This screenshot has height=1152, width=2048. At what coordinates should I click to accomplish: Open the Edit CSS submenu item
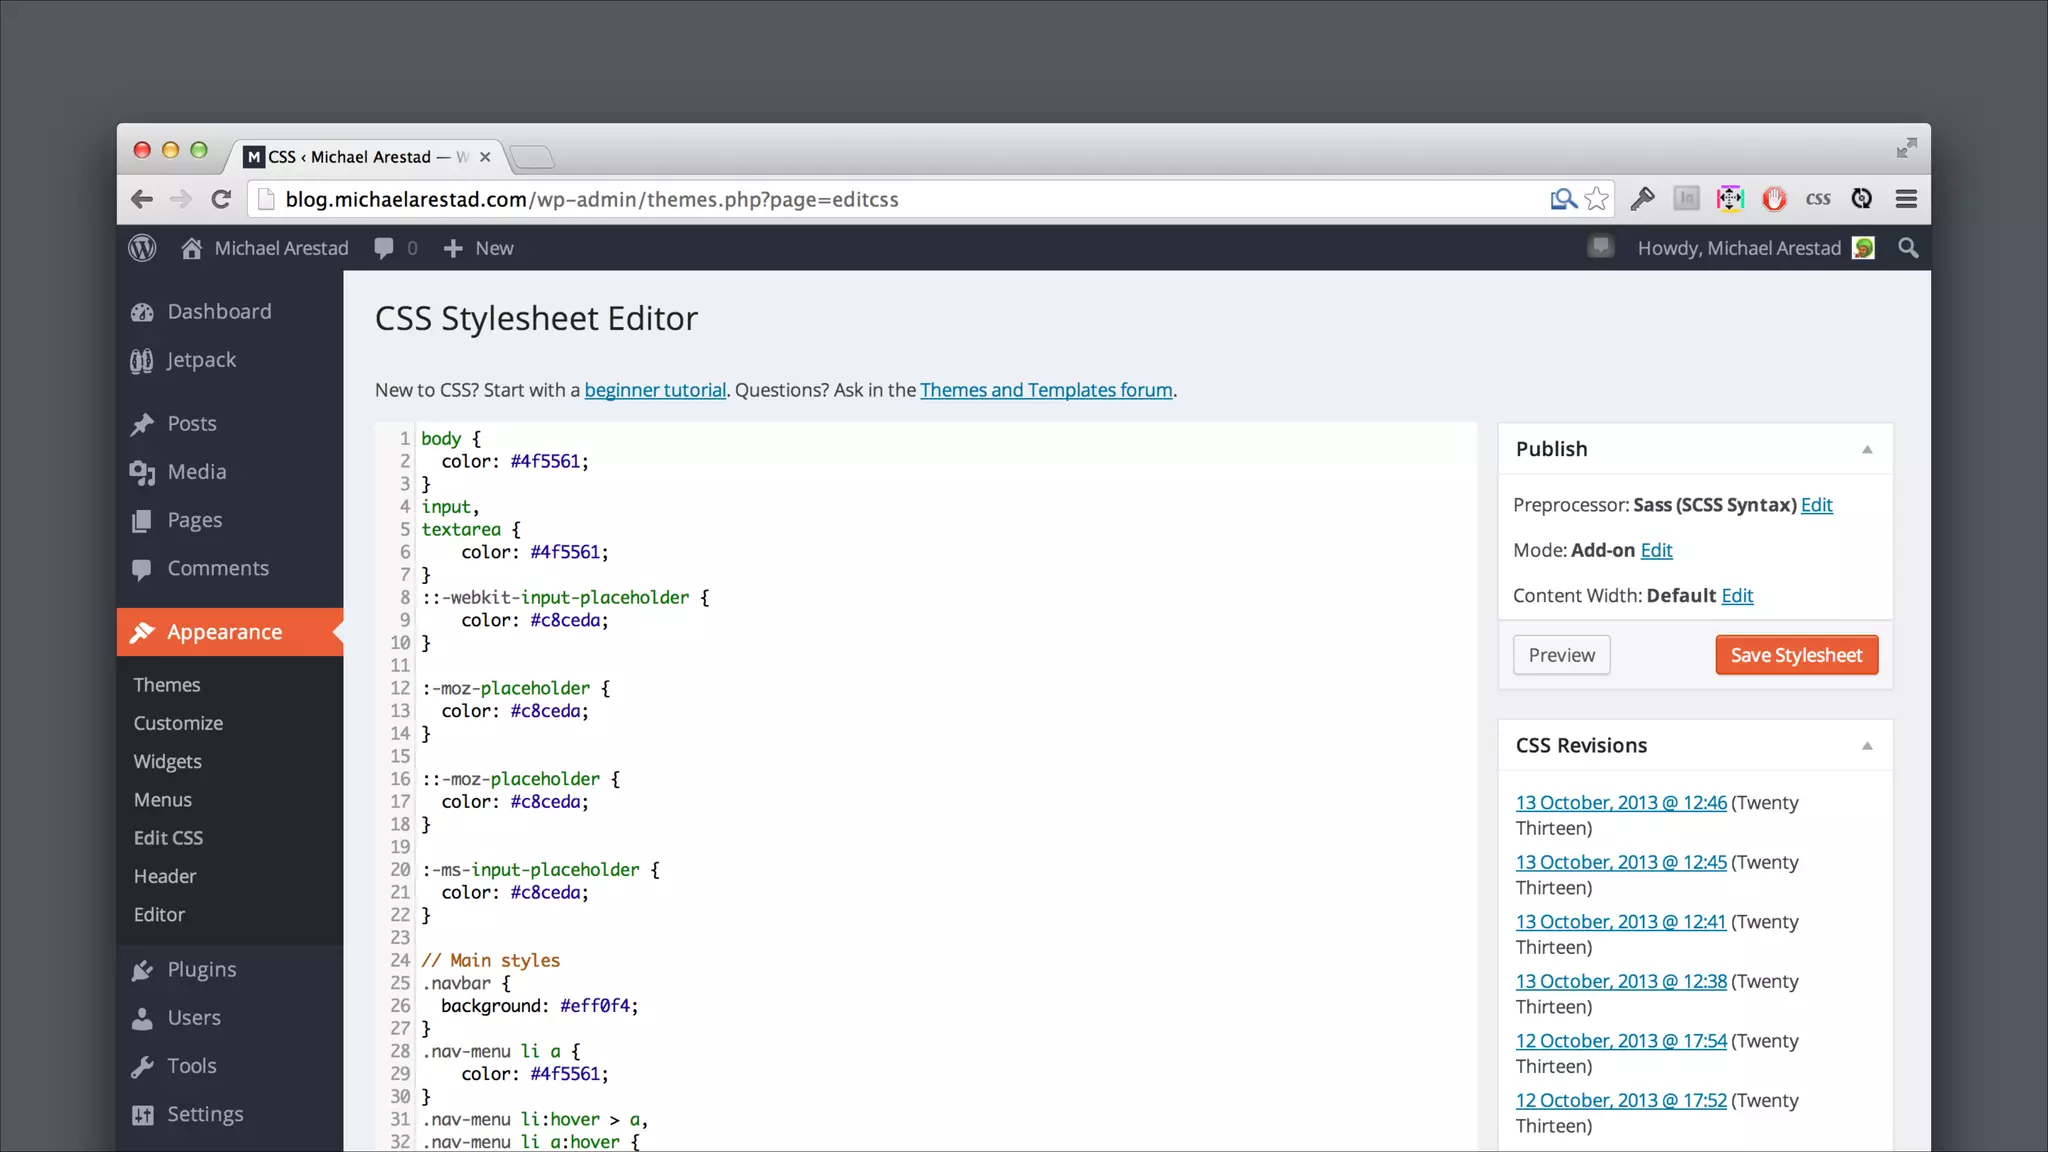pos(168,838)
